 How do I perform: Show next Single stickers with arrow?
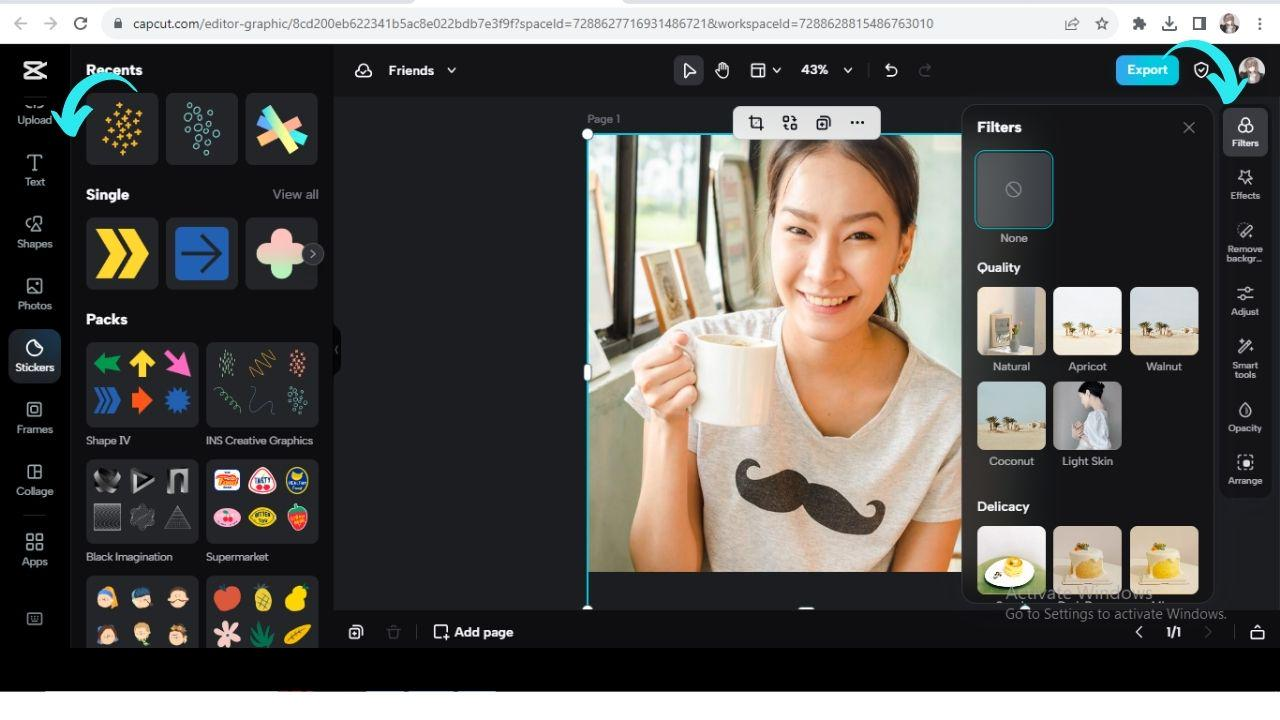312,254
